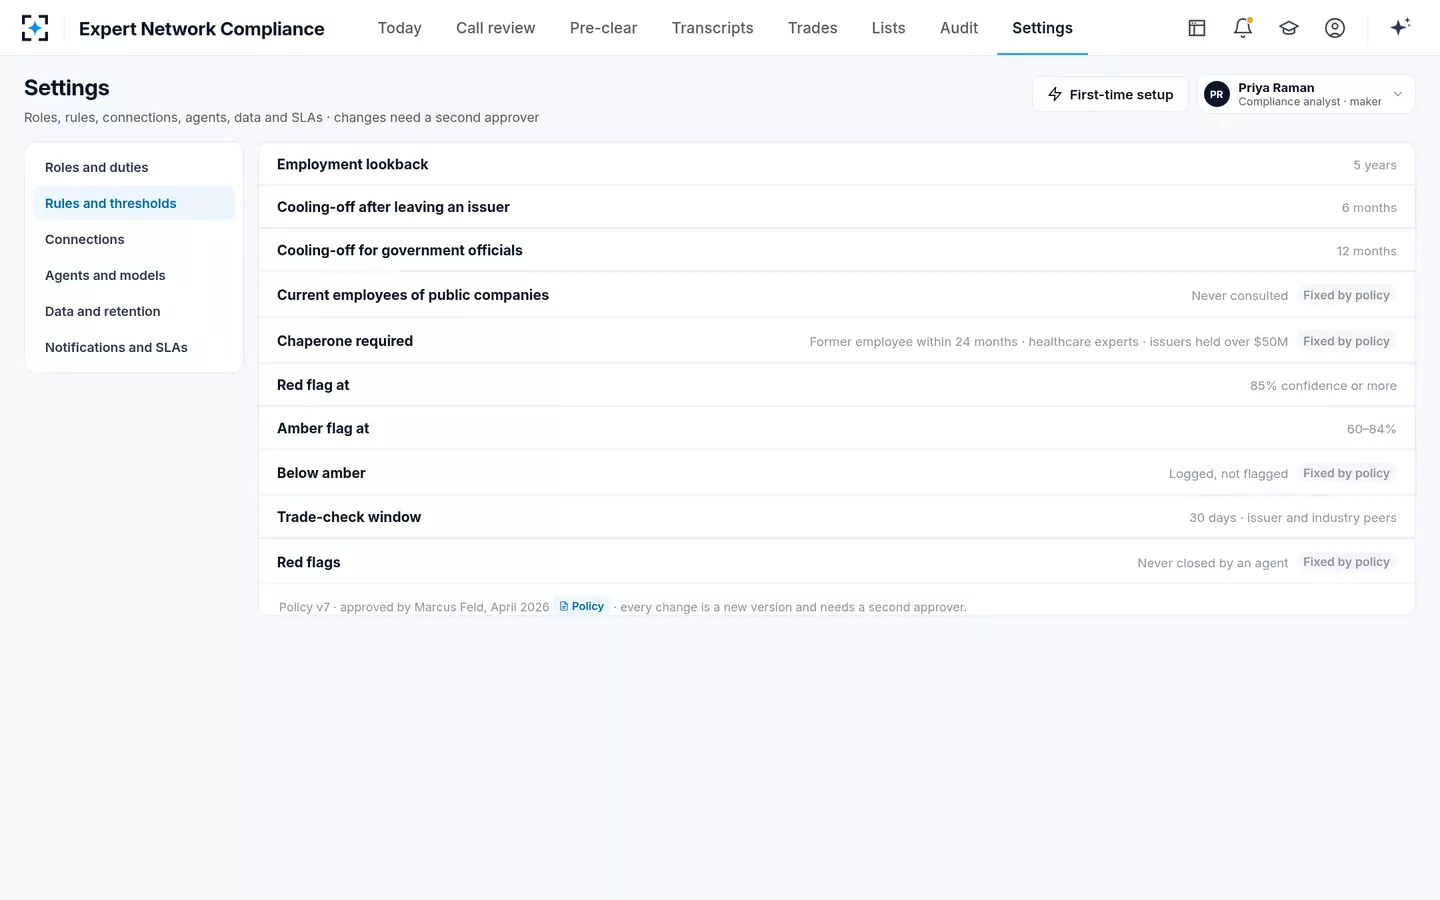Go to the Audit tab

pyautogui.click(x=959, y=28)
